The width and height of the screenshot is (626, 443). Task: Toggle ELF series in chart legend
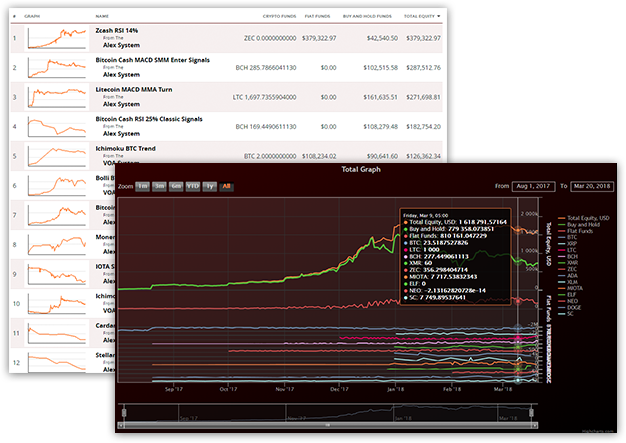tap(567, 295)
